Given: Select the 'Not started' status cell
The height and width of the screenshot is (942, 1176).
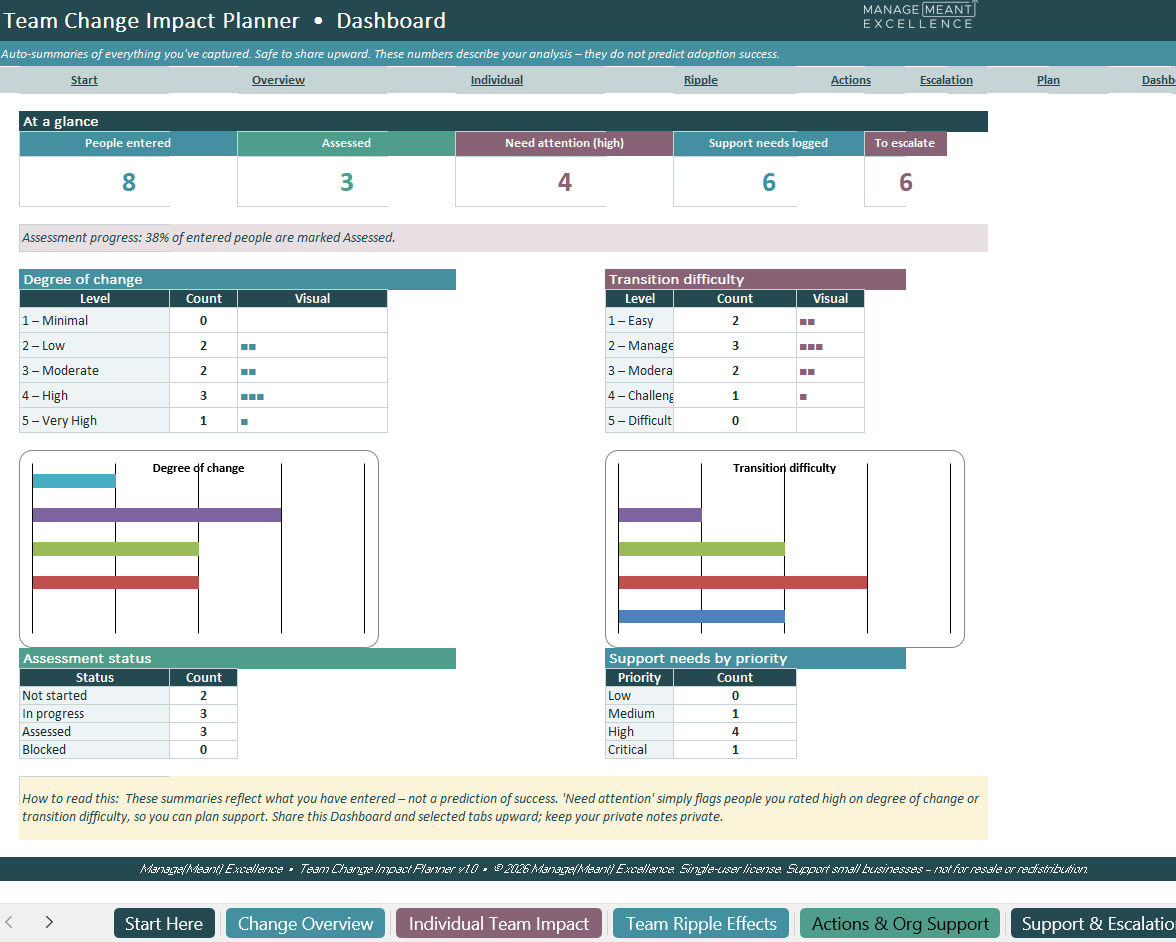Looking at the screenshot, I should [94, 695].
